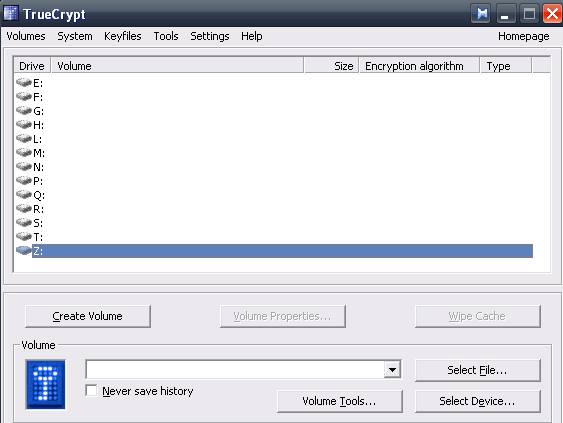This screenshot has width=563, height=423.
Task: Click the E: drive icon
Action: [24, 83]
